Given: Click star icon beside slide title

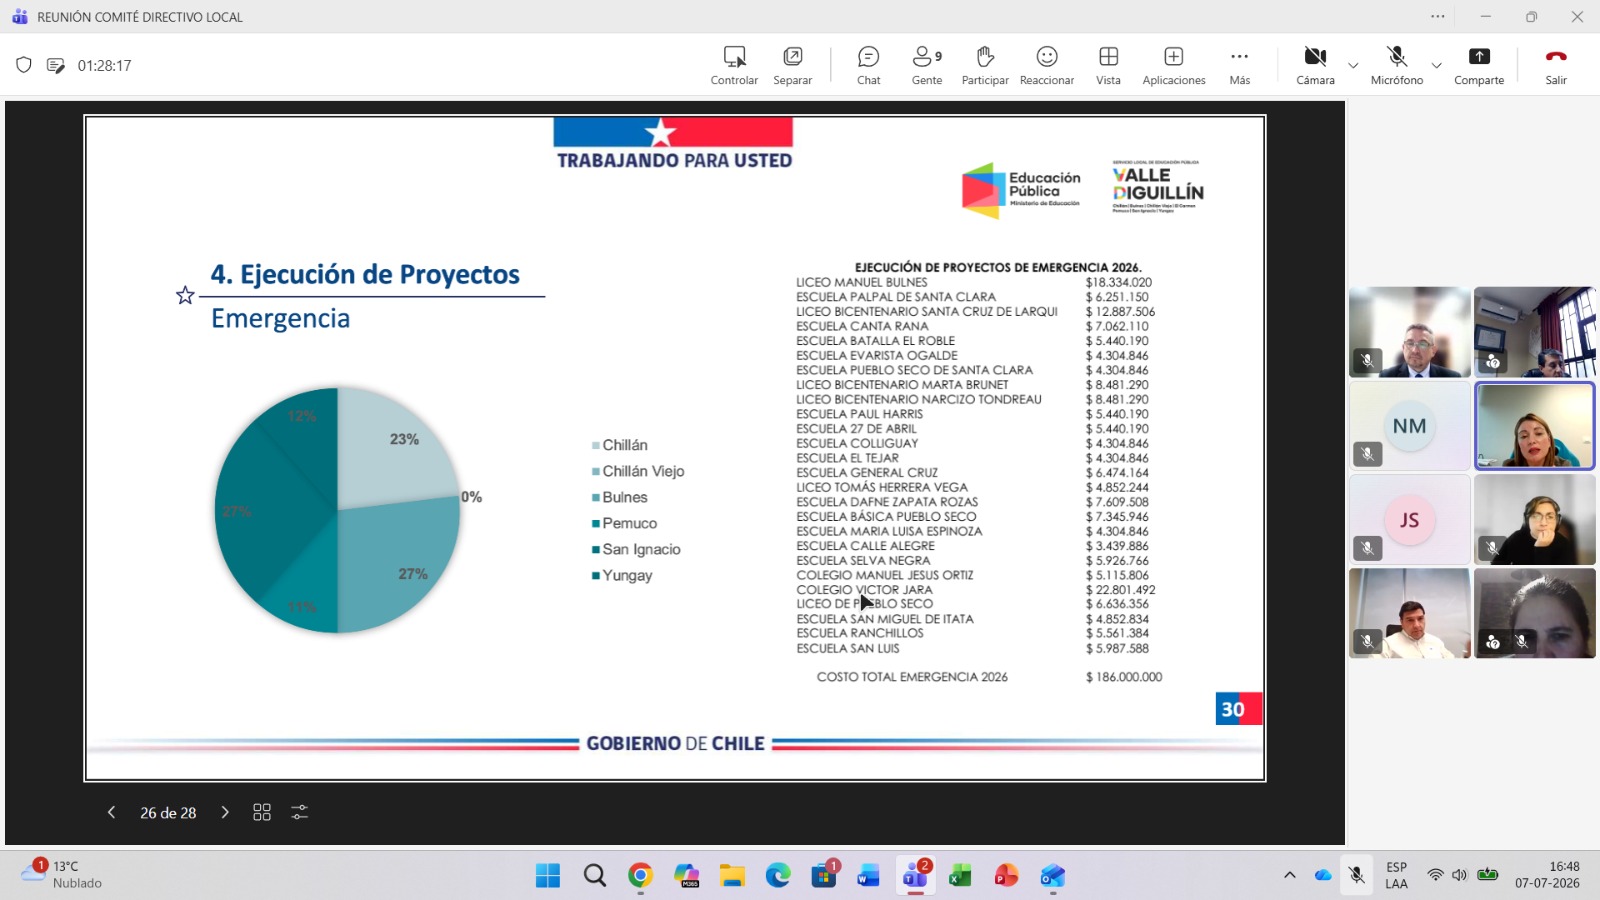Looking at the screenshot, I should coord(185,295).
